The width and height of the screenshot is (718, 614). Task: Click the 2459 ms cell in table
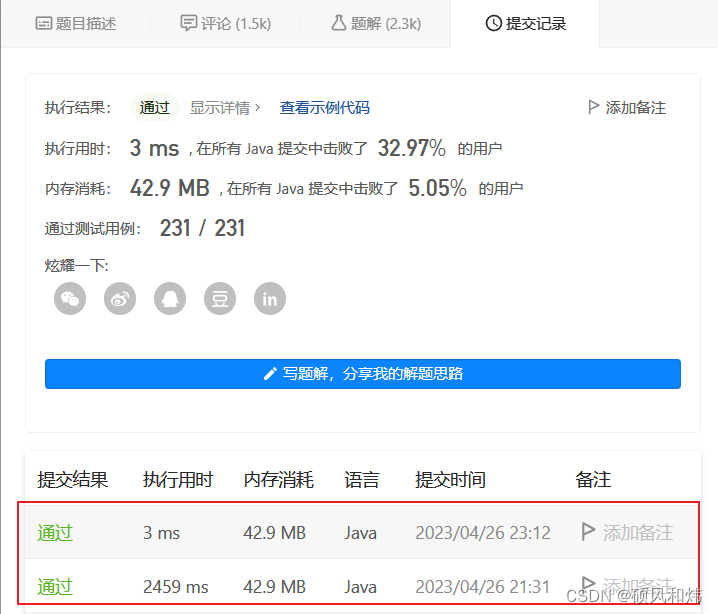pyautogui.click(x=175, y=587)
